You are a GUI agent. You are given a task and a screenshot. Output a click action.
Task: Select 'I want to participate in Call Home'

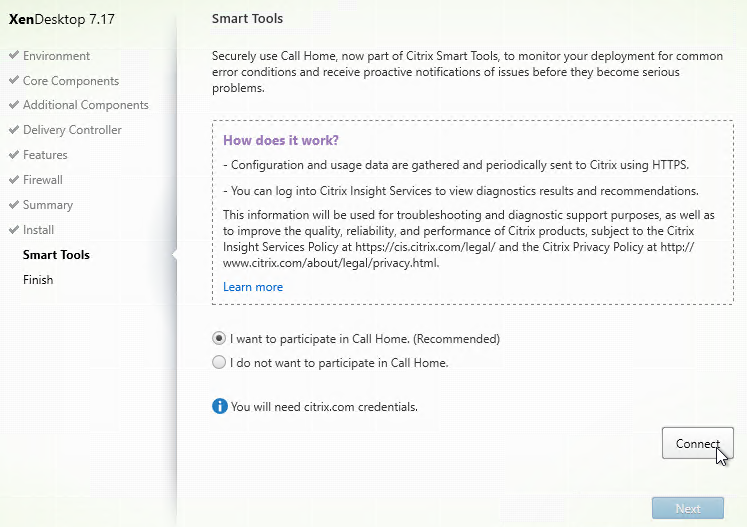(219, 339)
